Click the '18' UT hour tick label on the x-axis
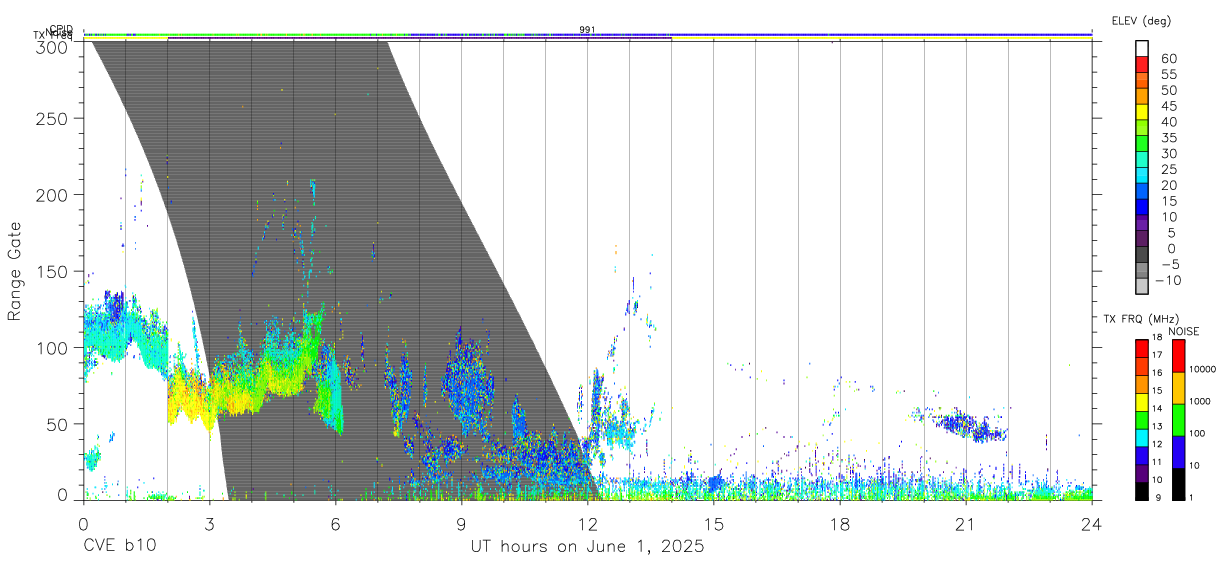1228x567 pixels. [x=840, y=522]
